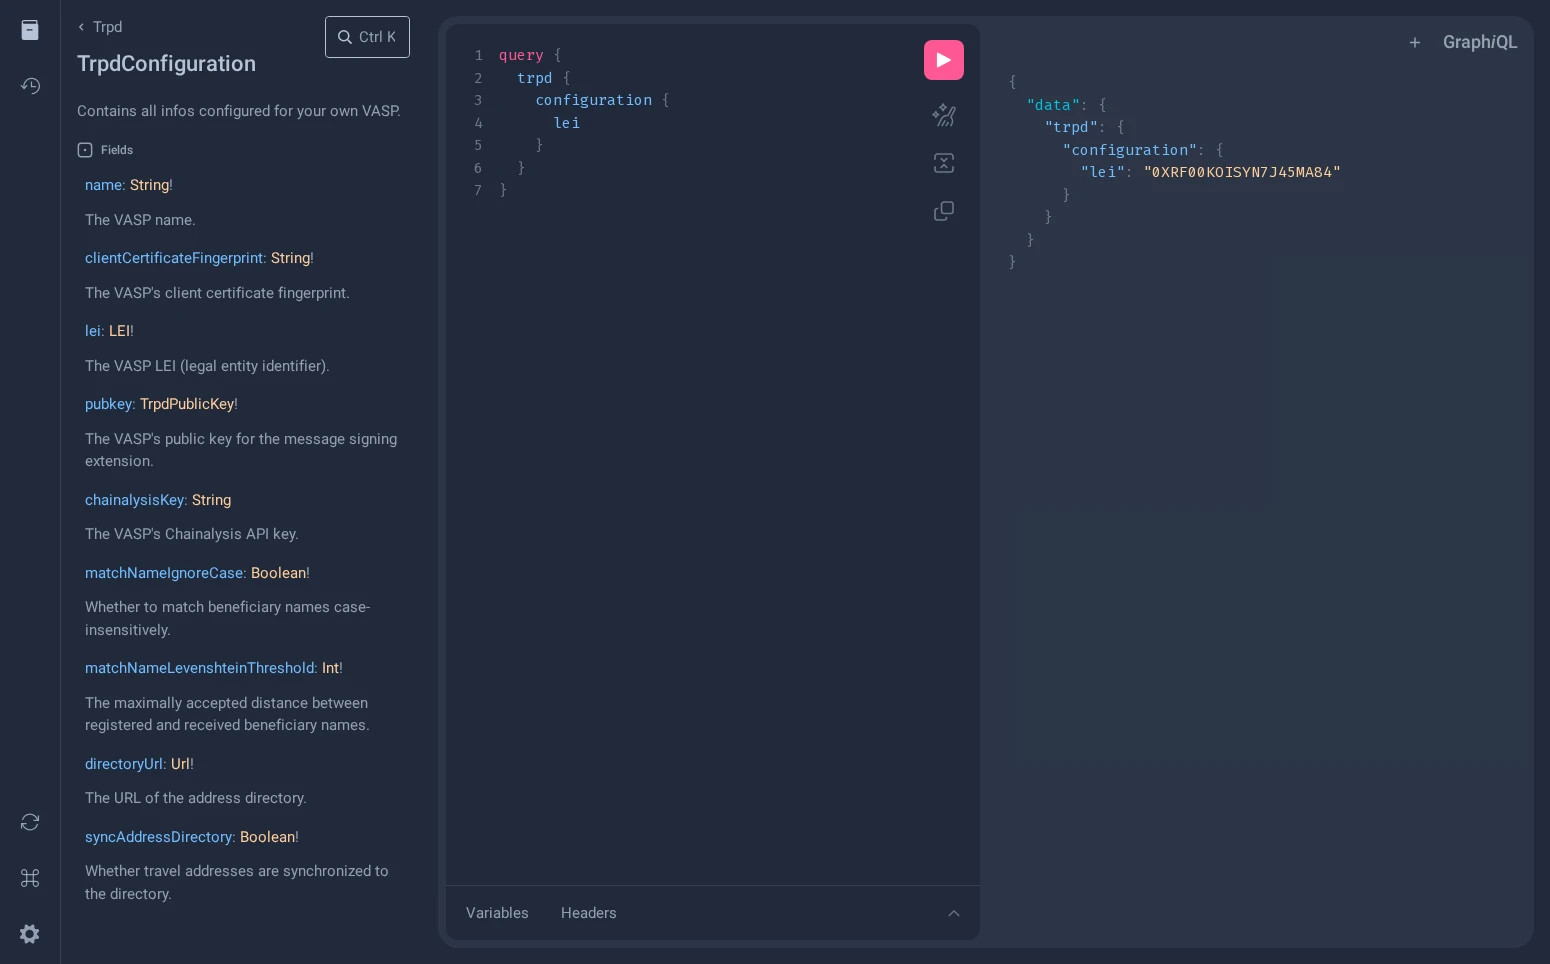
Task: Click the lei value in the response
Action: (1242, 172)
